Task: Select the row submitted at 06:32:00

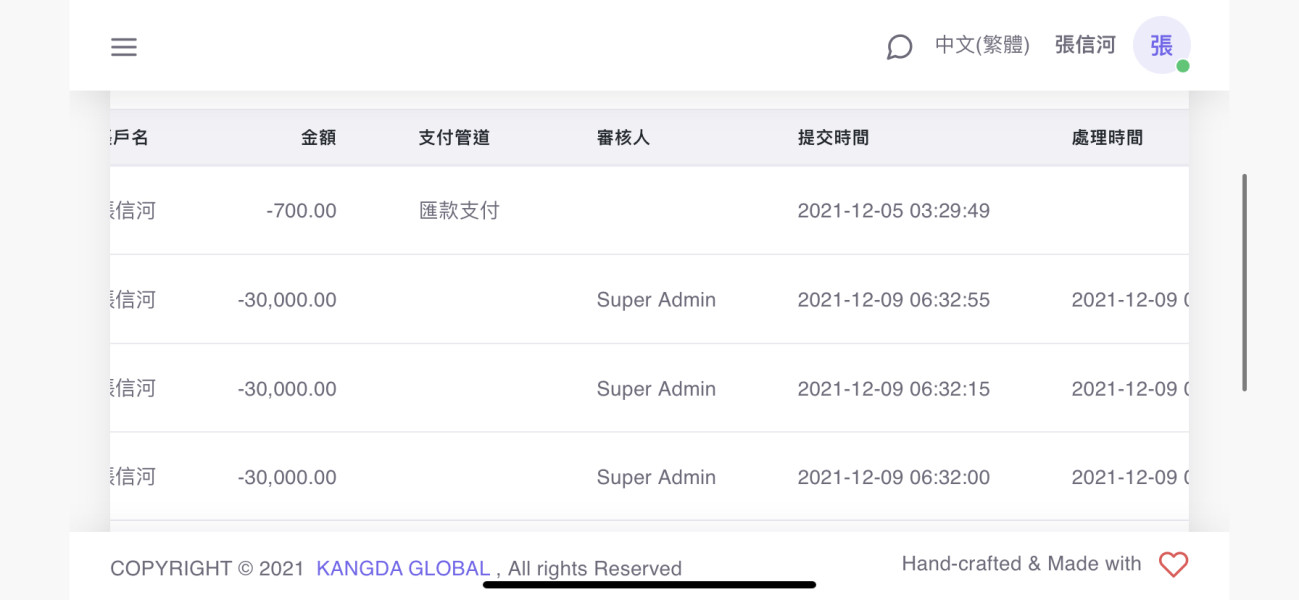Action: (x=893, y=478)
